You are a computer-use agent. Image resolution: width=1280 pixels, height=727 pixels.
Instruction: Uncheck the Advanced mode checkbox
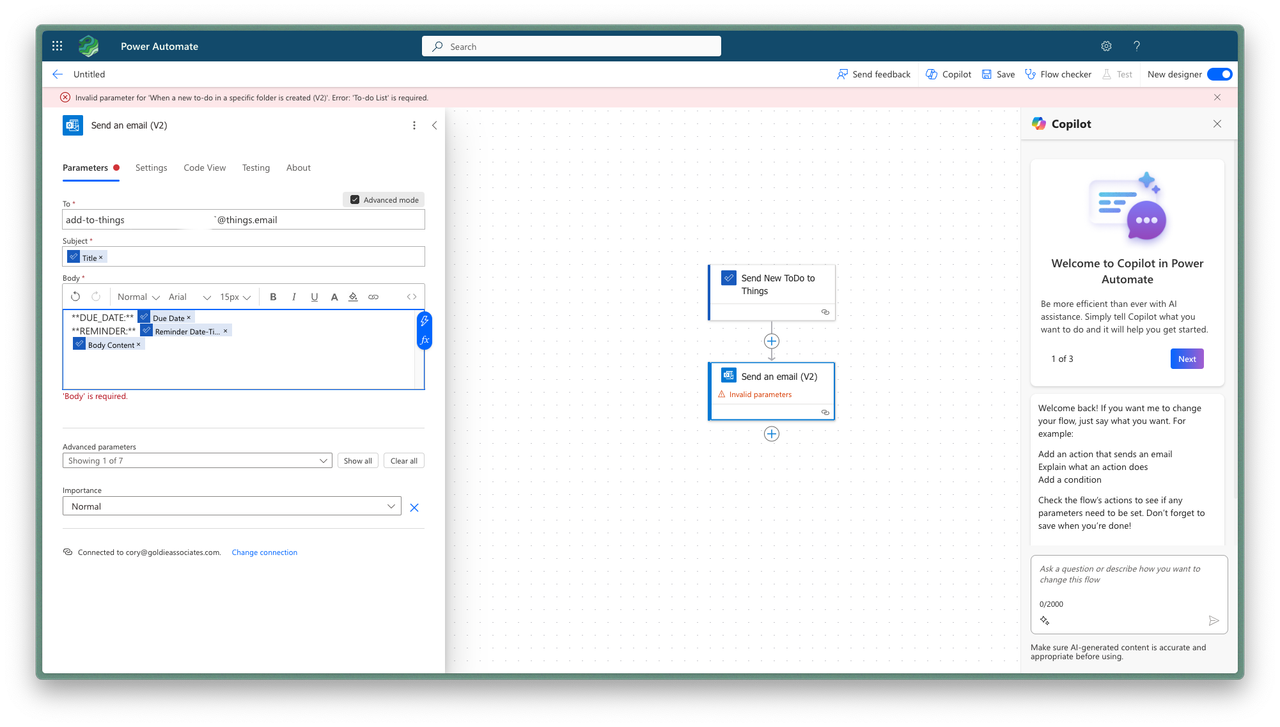pos(355,200)
